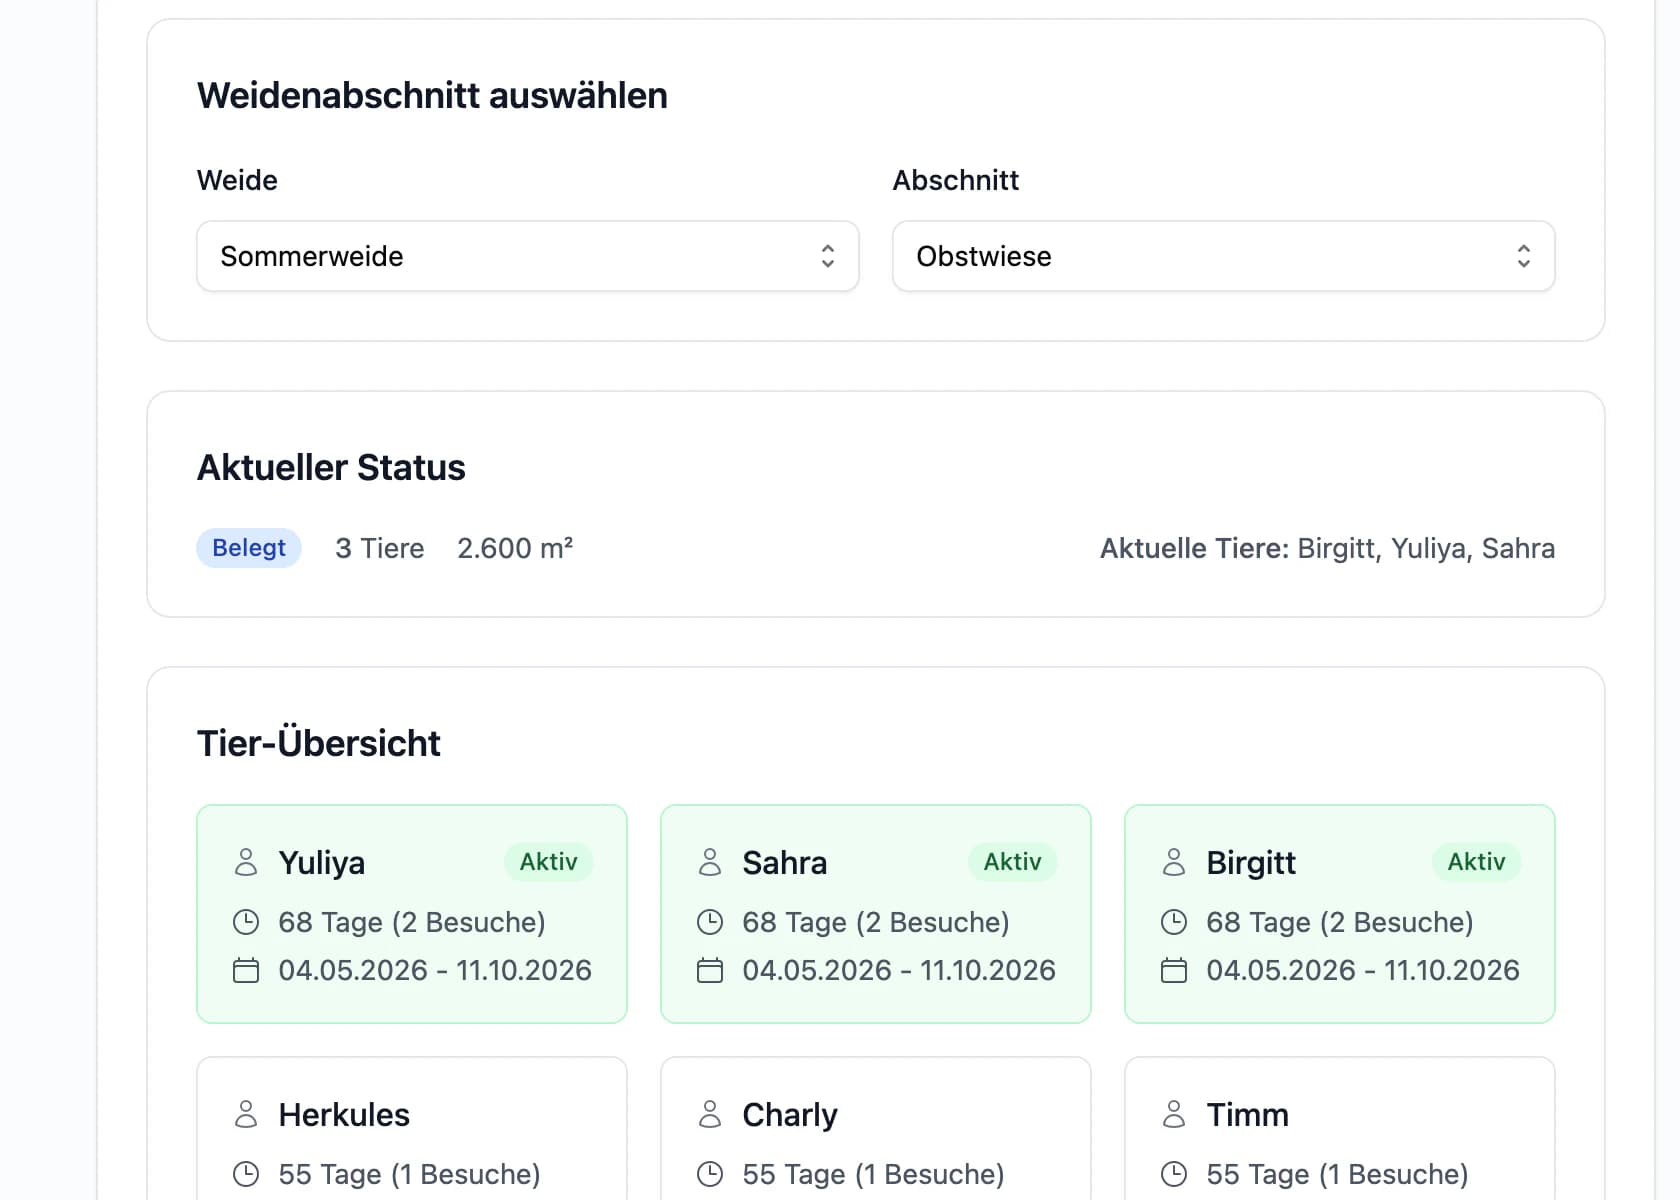Click the person icon next to Charly

click(x=710, y=1114)
